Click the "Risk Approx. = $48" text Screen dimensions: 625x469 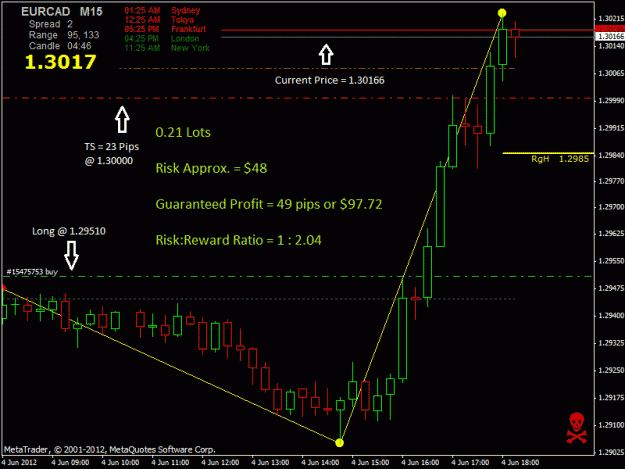(211, 168)
